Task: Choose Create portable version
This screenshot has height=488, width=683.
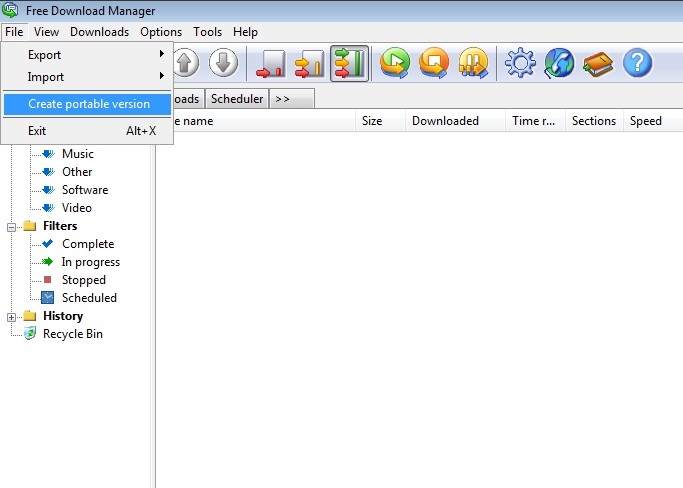Action: [x=87, y=104]
